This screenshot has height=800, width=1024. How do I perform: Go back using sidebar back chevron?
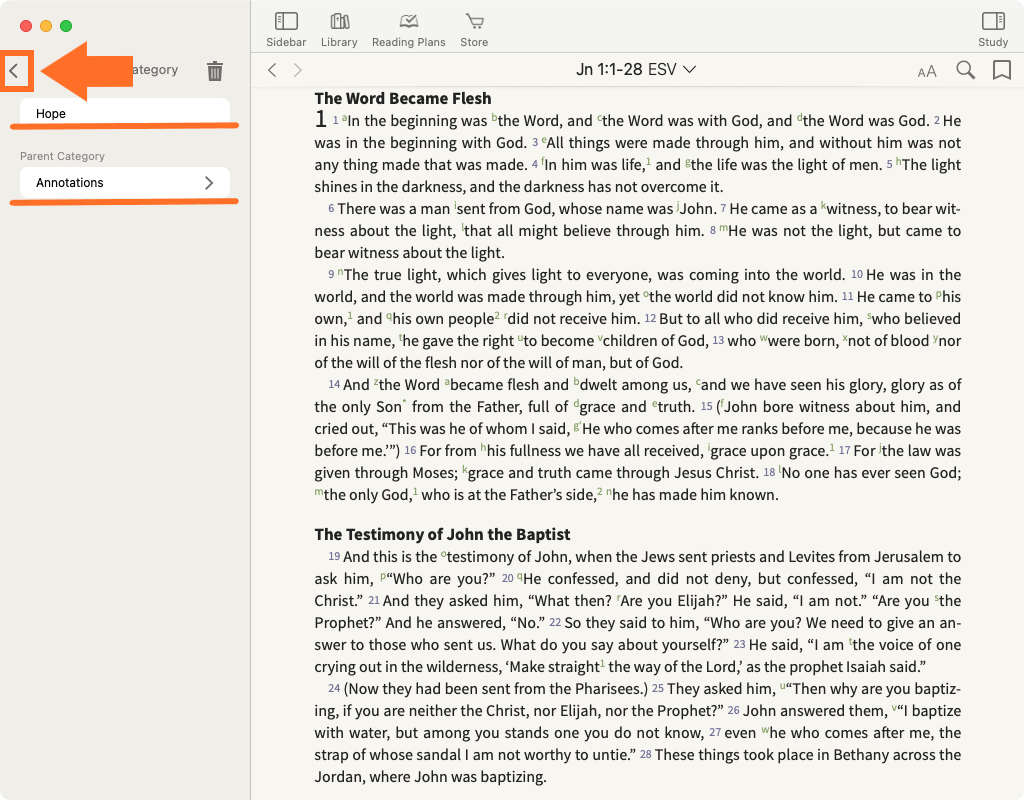click(x=14, y=71)
